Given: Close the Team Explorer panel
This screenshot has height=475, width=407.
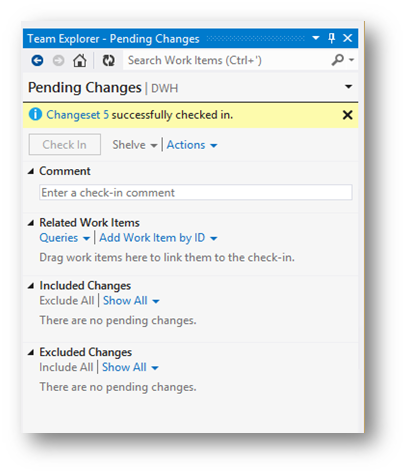Looking at the screenshot, I should click(348, 38).
